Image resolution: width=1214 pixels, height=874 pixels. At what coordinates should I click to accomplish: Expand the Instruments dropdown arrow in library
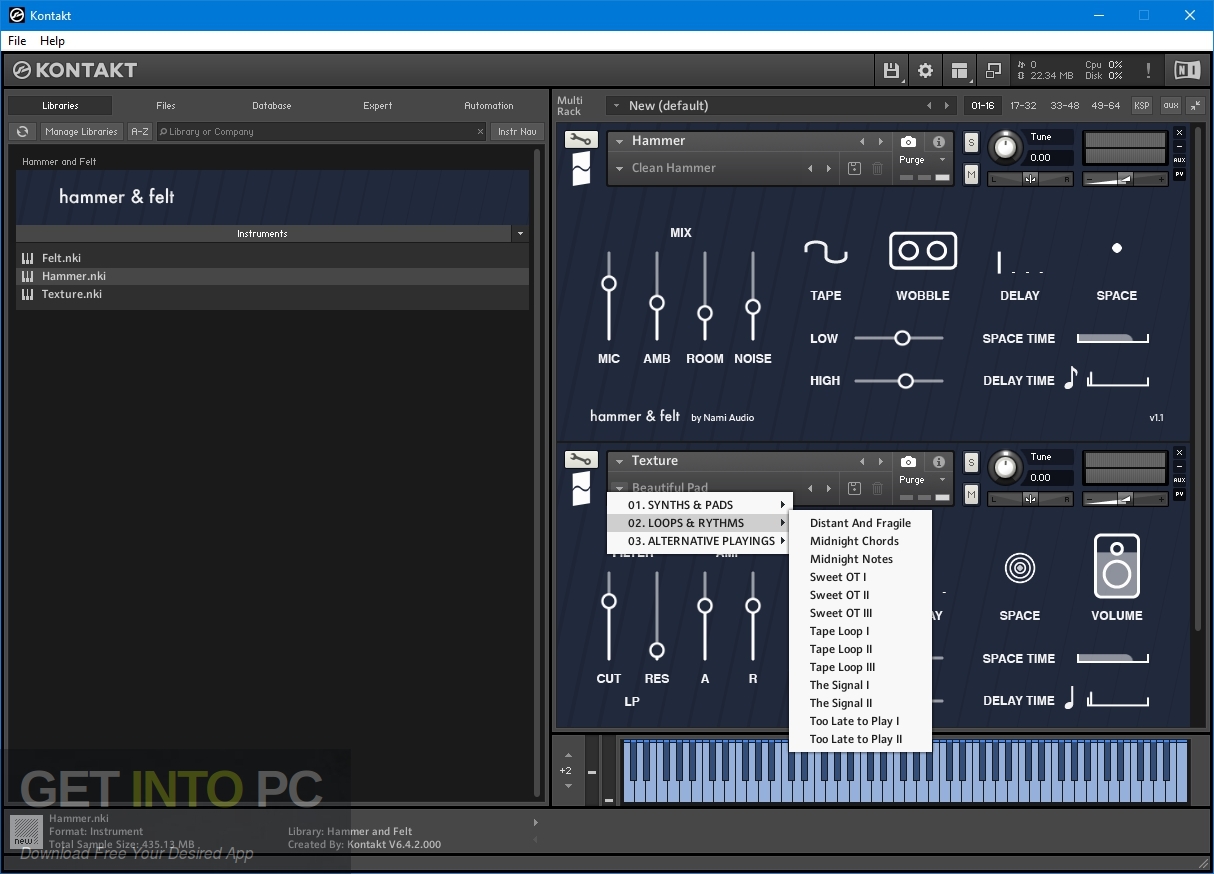coord(519,234)
